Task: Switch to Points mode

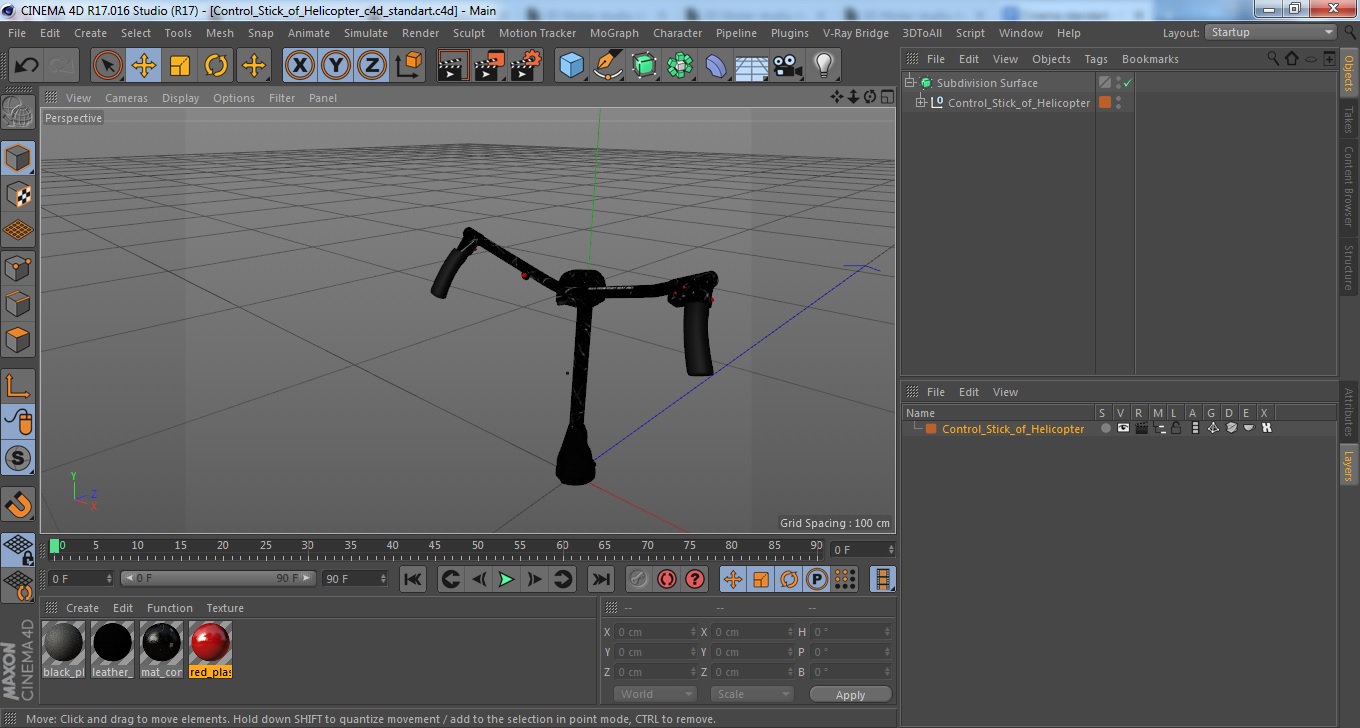Action: (18, 267)
